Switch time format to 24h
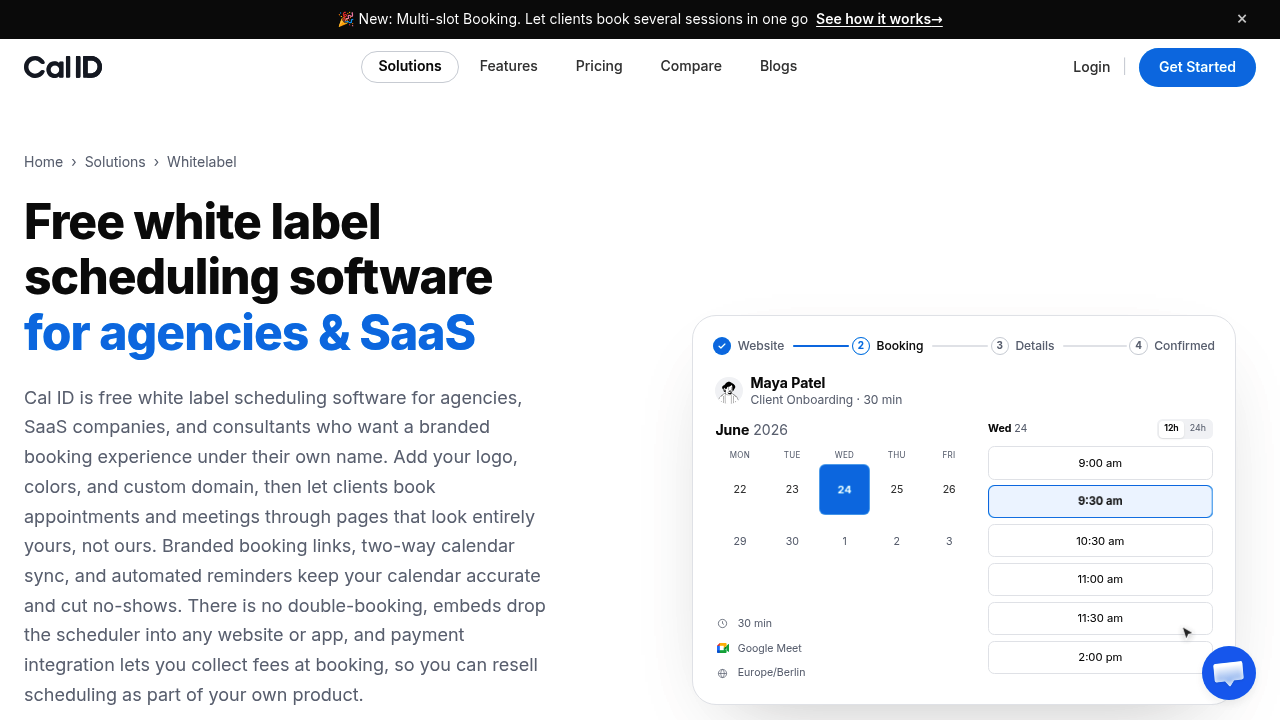 point(1197,428)
